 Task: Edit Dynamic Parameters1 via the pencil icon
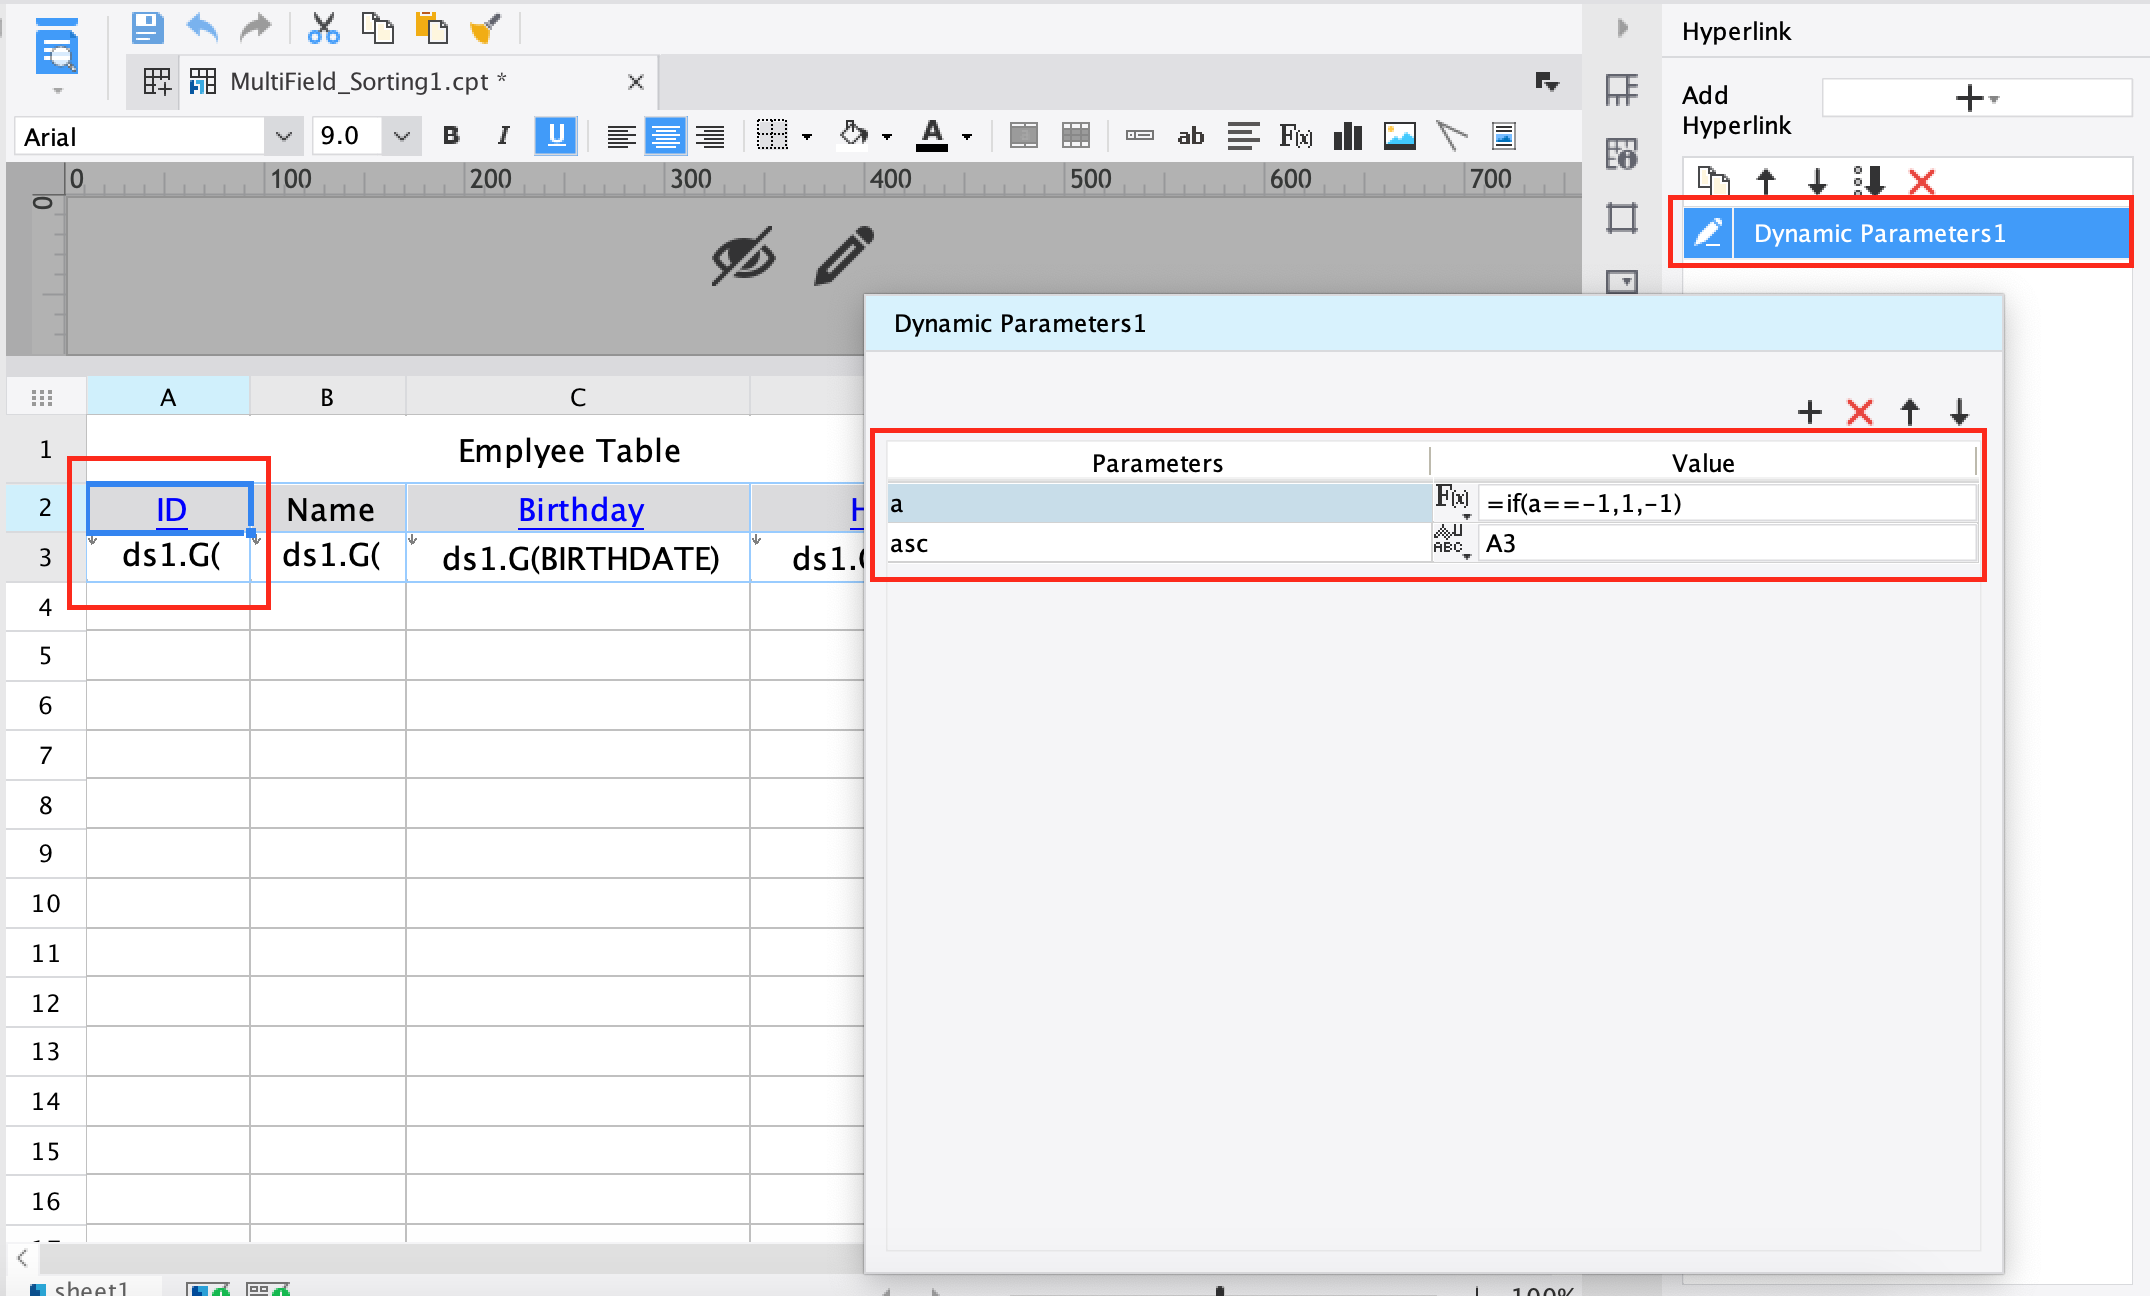(x=1708, y=232)
